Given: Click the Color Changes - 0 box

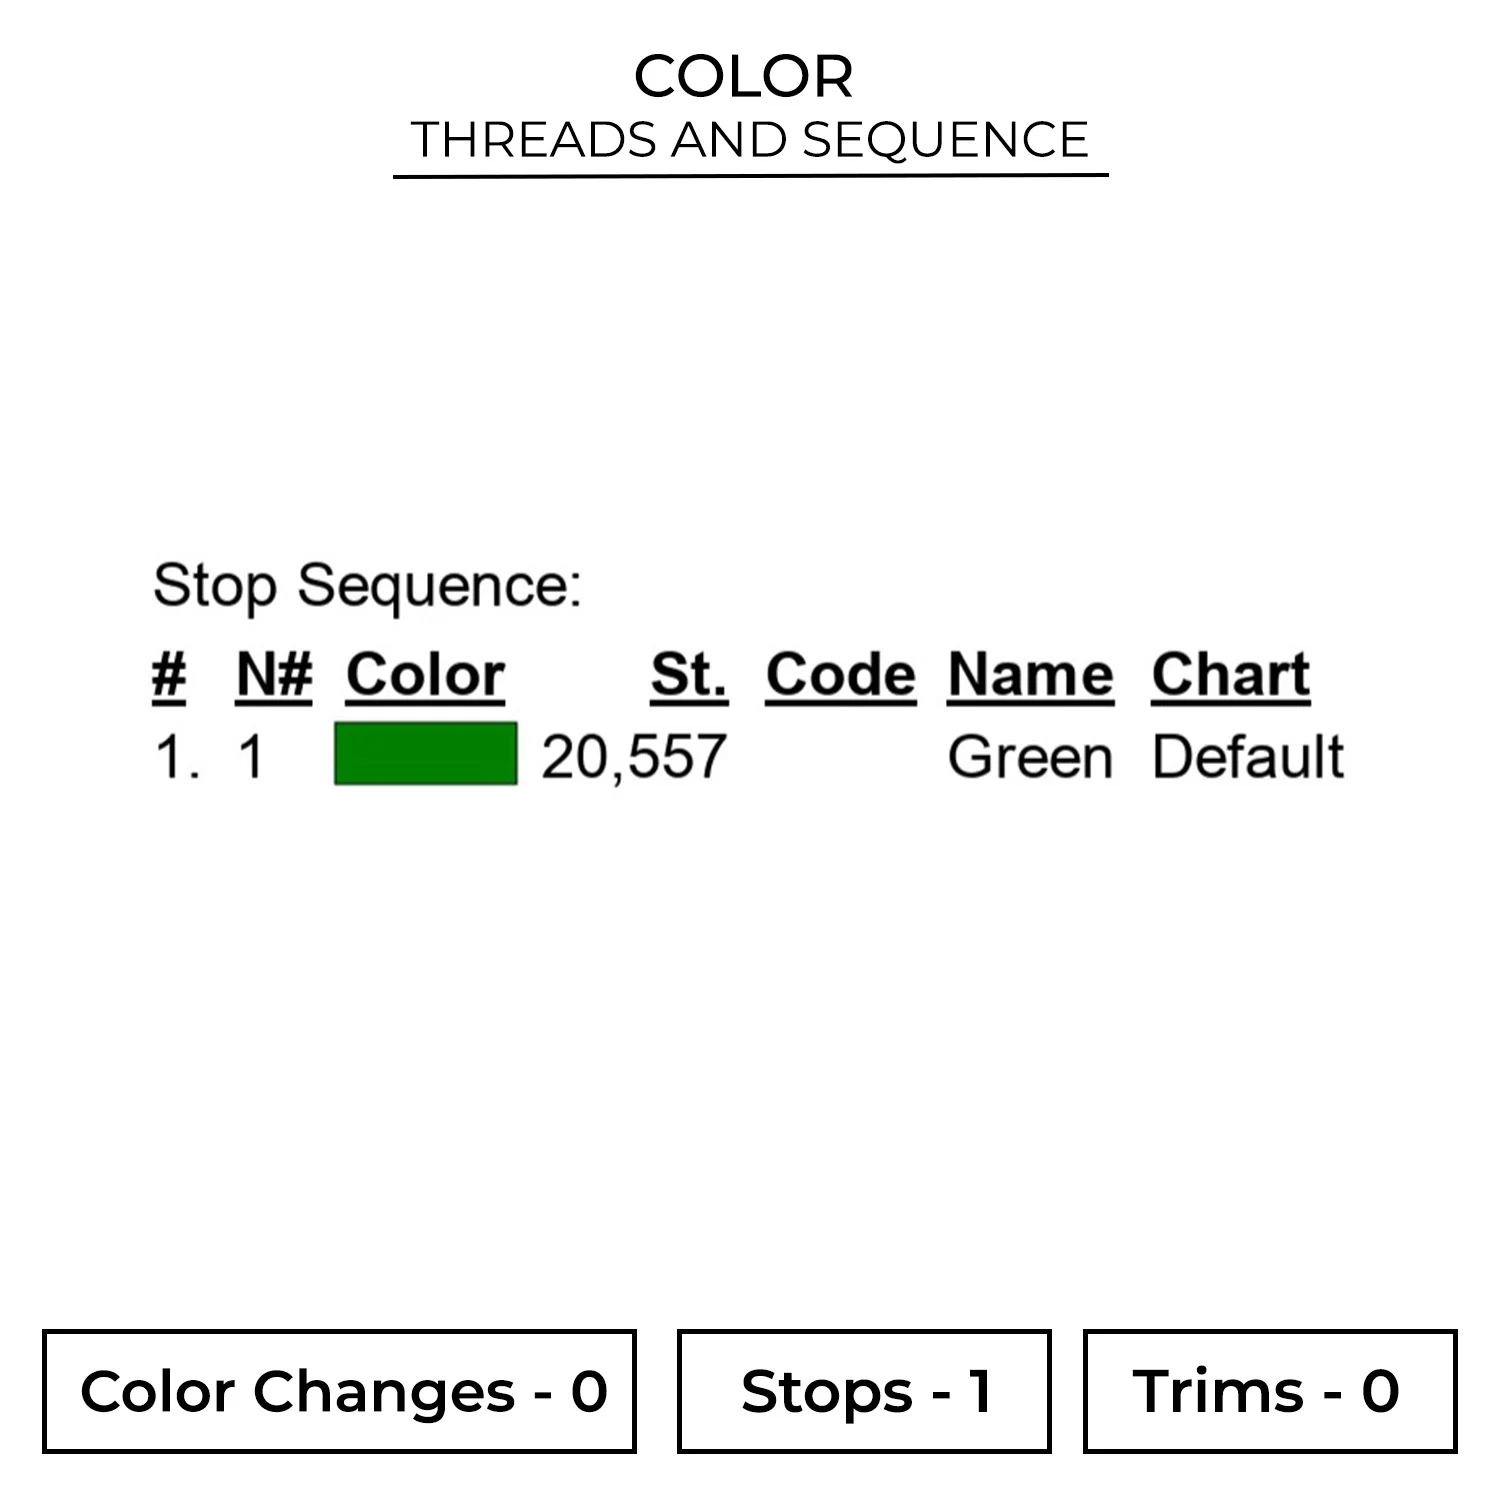Looking at the screenshot, I should (339, 1391).
